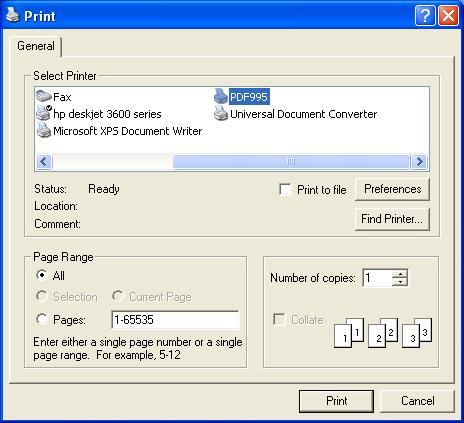Click the Pages range input field
Image resolution: width=464 pixels, height=423 pixels.
[x=175, y=320]
